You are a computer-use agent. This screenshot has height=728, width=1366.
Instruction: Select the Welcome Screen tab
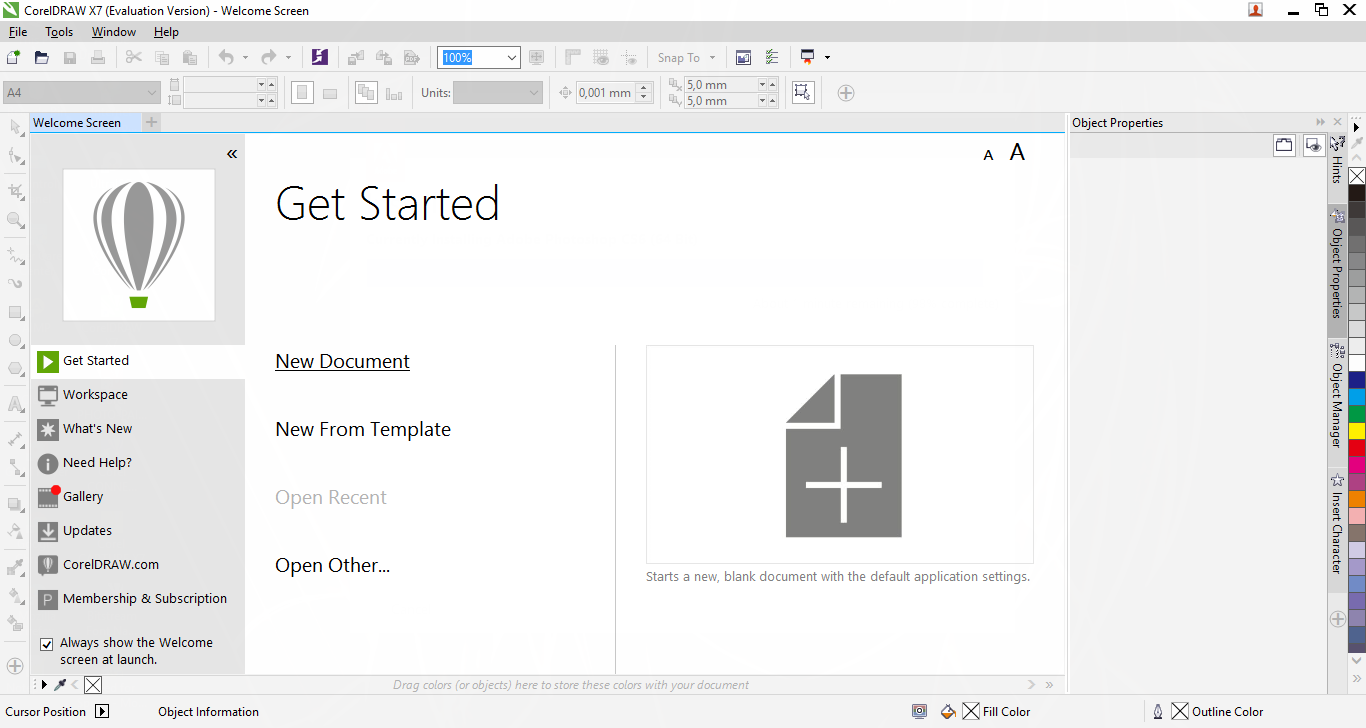coord(77,123)
